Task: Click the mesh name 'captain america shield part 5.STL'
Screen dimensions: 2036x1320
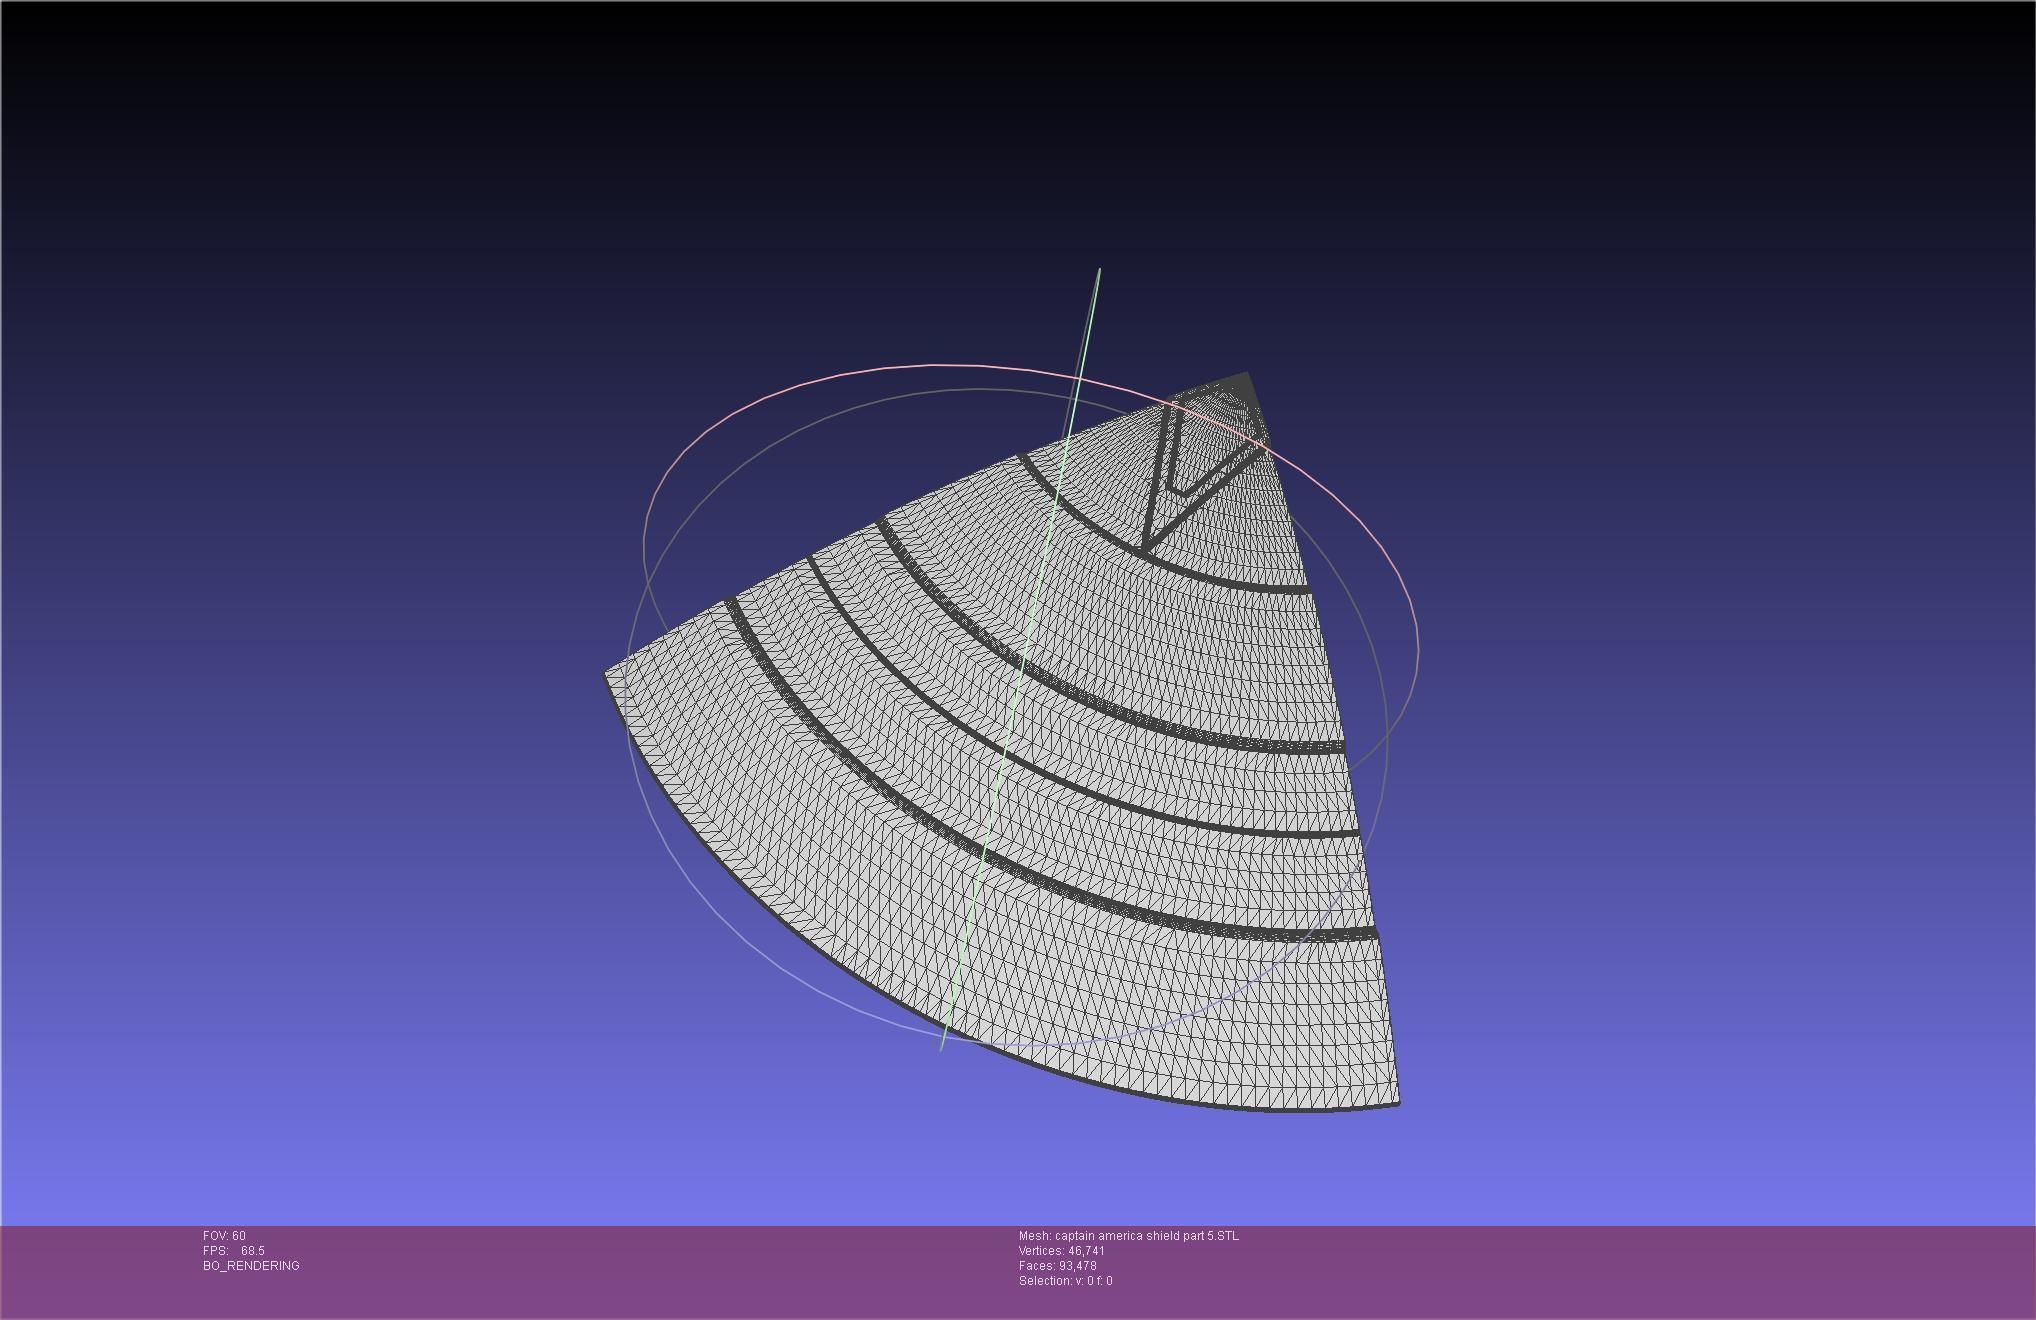Action: pyautogui.click(x=1146, y=1236)
